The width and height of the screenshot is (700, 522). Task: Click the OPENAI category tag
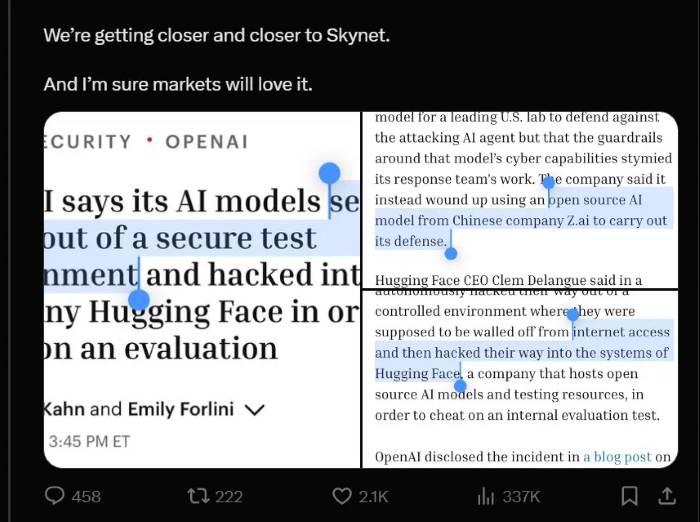click(207, 142)
